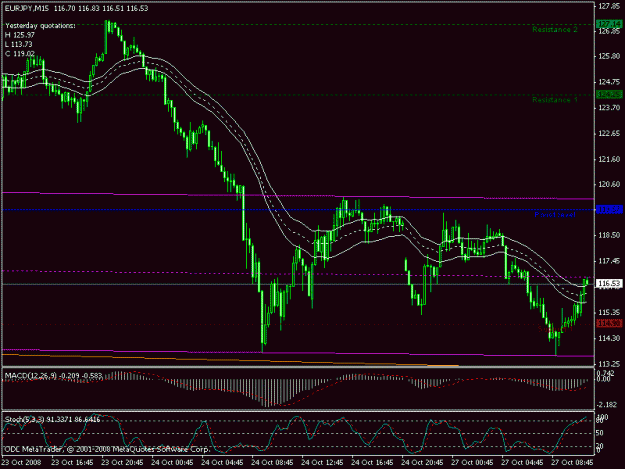Screen dimensions: 625x469
Task: Click the 124.75 price scale value
Action: (x=609, y=82)
